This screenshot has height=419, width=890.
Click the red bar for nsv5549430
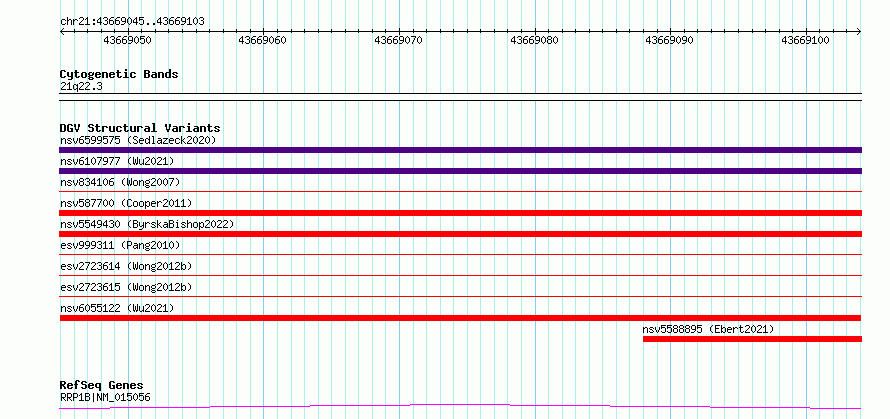460,234
